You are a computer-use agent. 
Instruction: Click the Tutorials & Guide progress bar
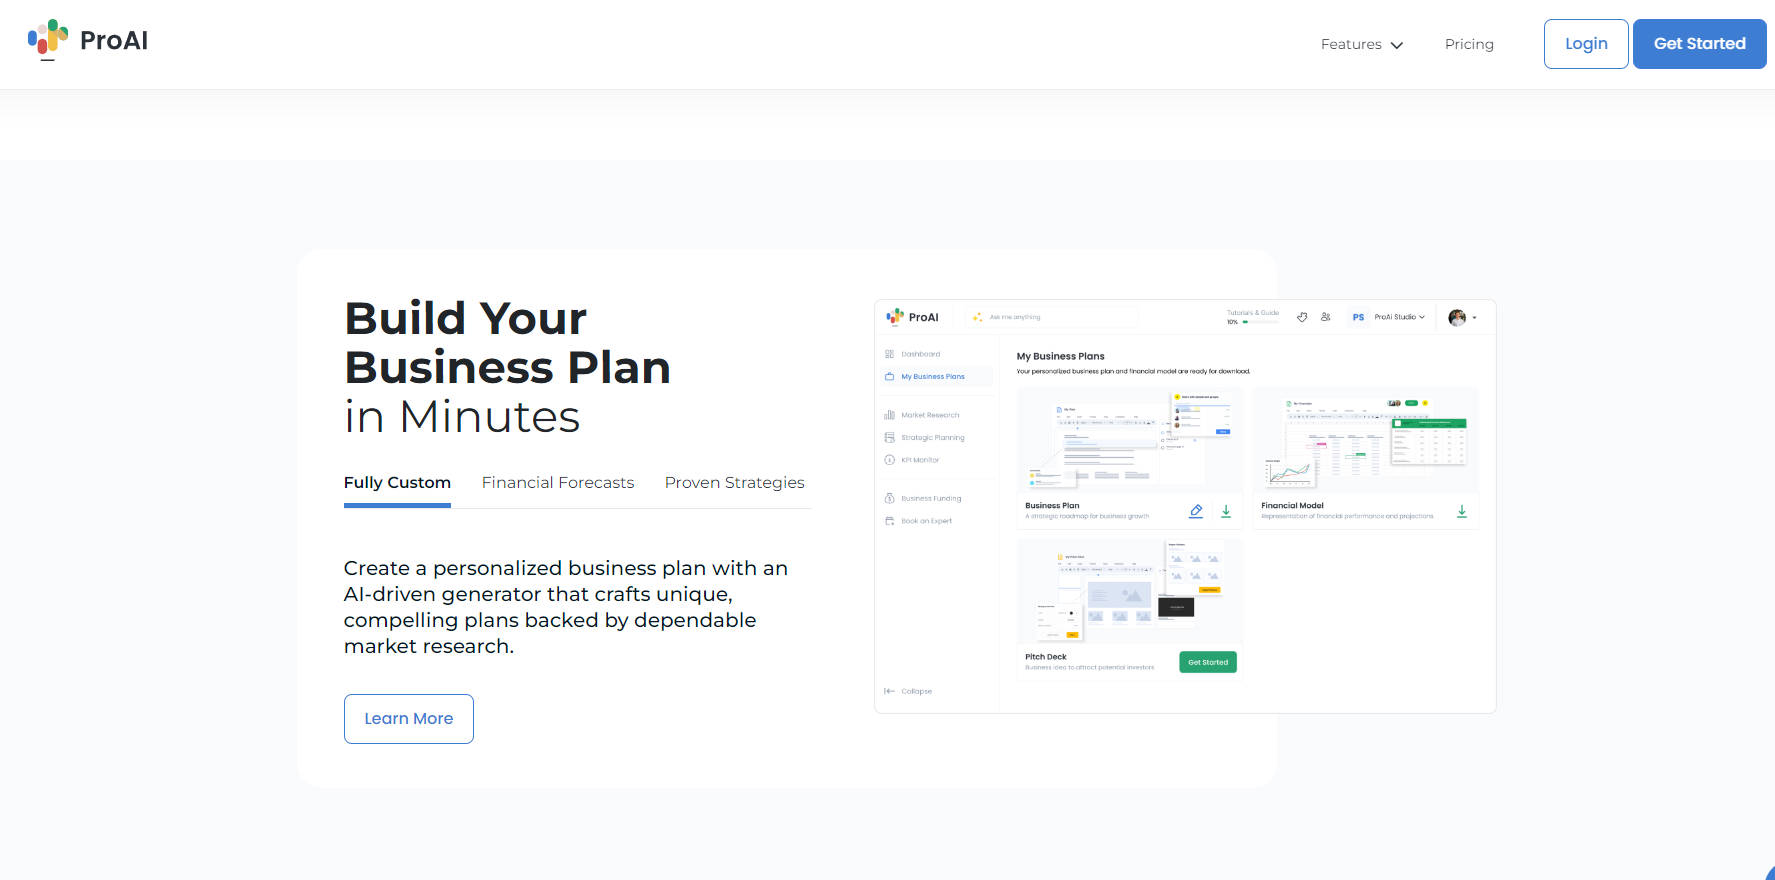1258,322
